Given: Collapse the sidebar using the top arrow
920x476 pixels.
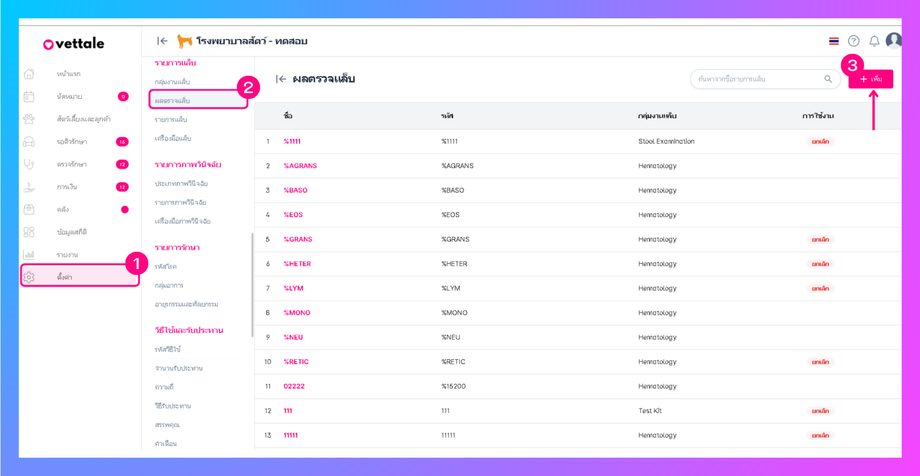Looking at the screenshot, I should [162, 41].
